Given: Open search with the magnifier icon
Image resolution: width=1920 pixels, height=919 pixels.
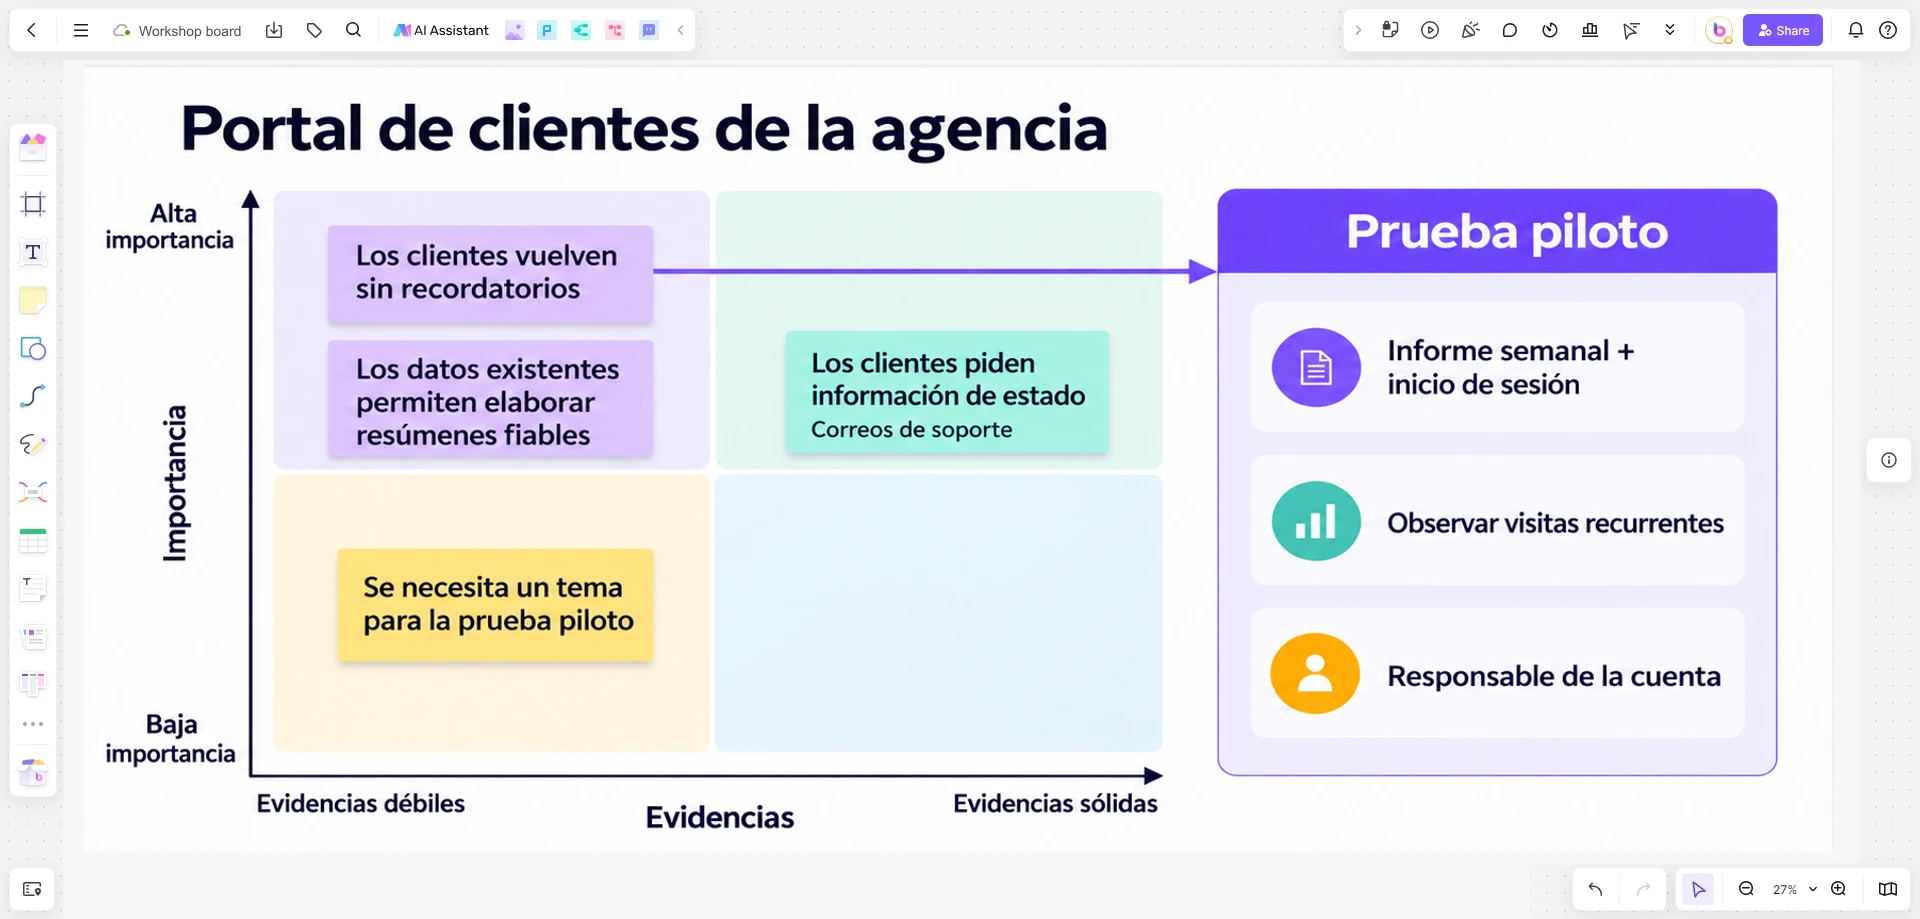Looking at the screenshot, I should (353, 30).
